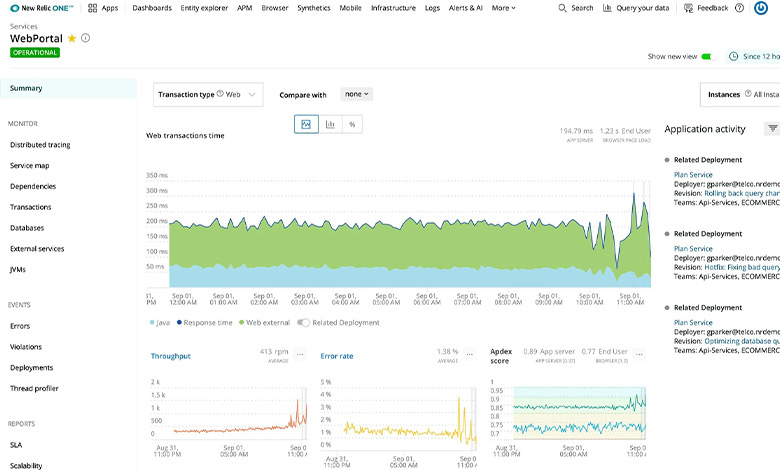Go to Browser in the top navigation
This screenshot has height=470, width=780.
tap(275, 8)
